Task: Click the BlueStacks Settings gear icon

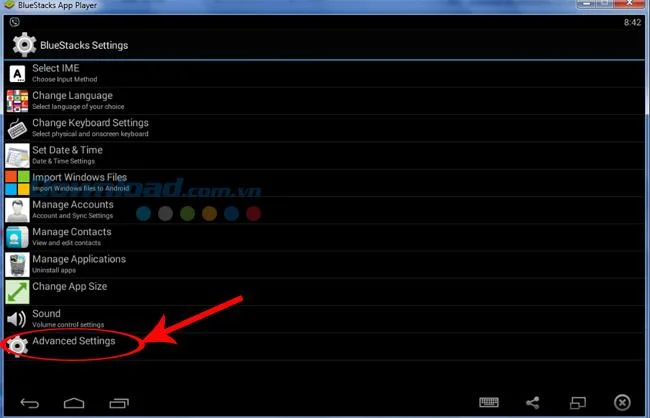Action: coord(24,44)
